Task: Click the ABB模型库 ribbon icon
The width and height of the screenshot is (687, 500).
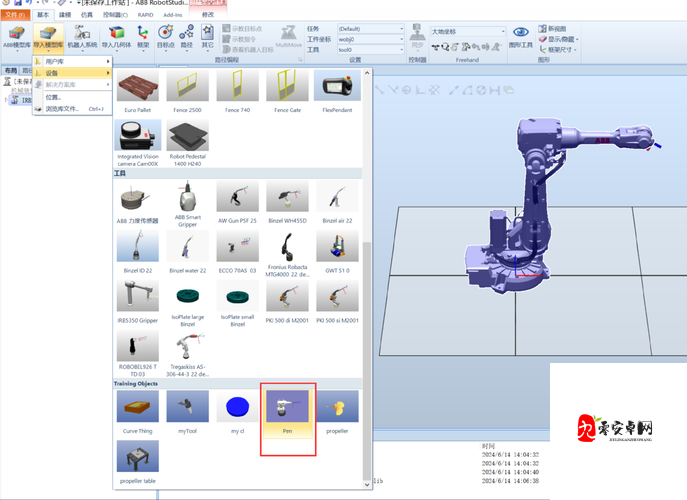Action: click(16, 37)
